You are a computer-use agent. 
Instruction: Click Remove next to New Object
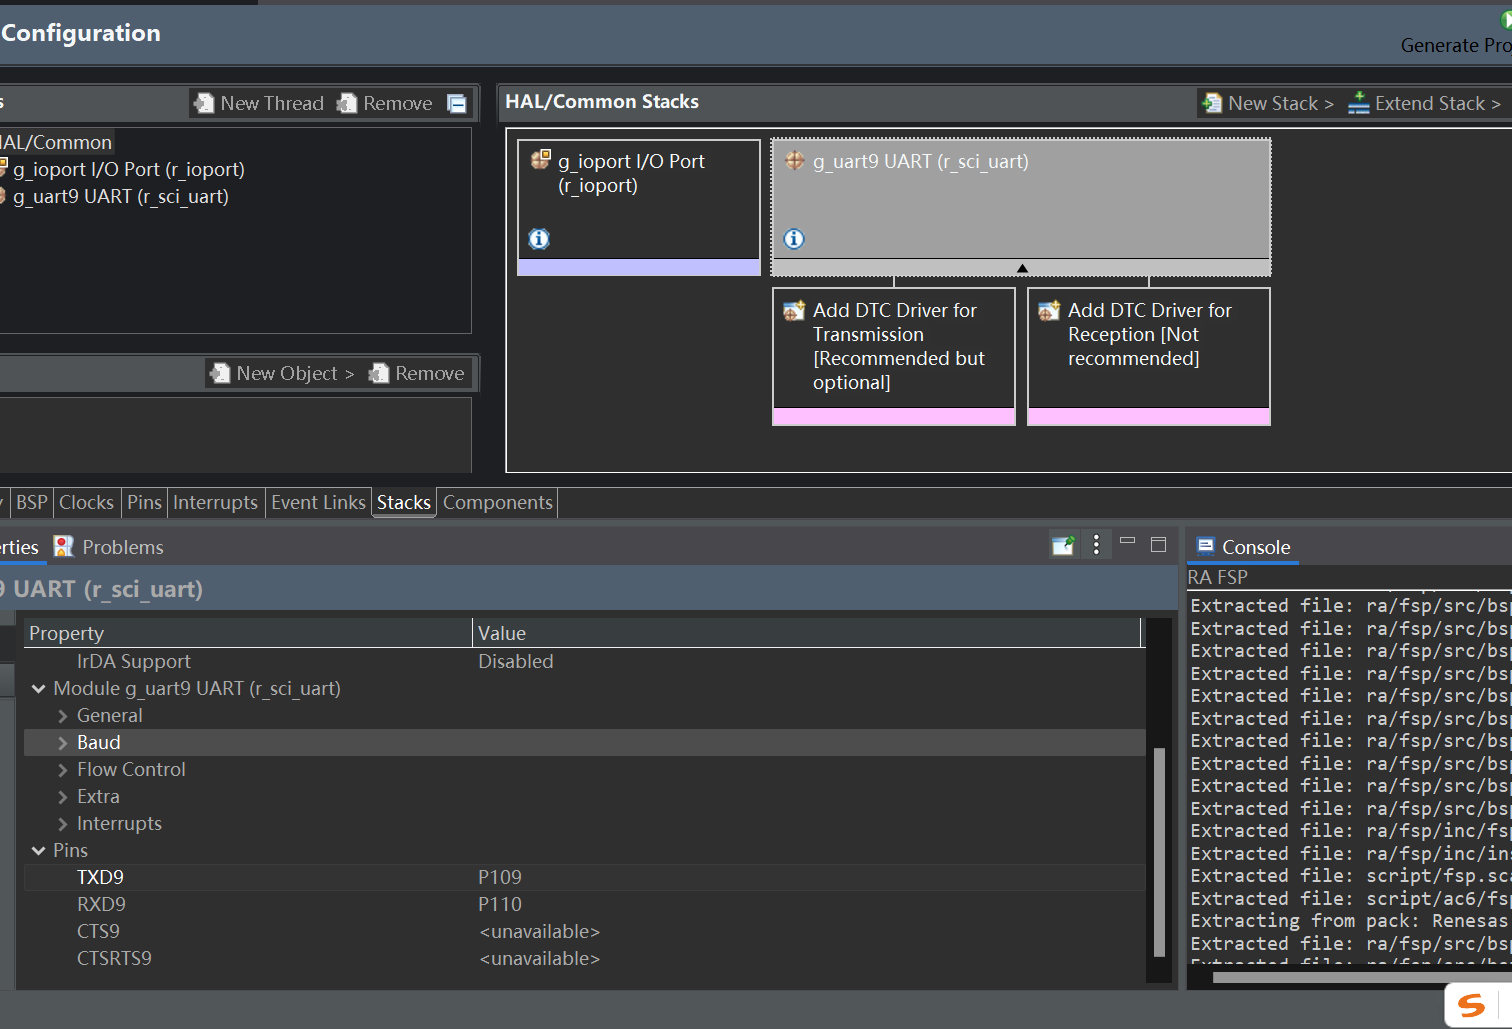click(x=417, y=373)
